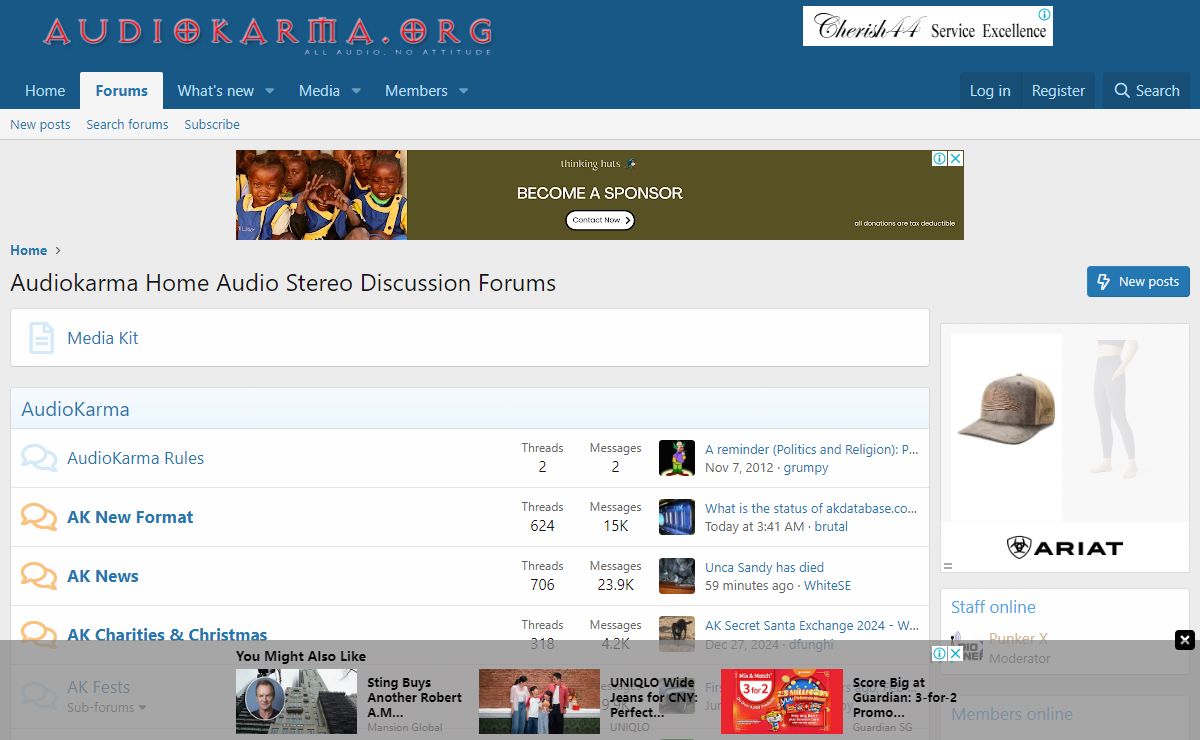This screenshot has height=740, width=1200.
Task: Open the What's new nav item
Action: pos(216,91)
